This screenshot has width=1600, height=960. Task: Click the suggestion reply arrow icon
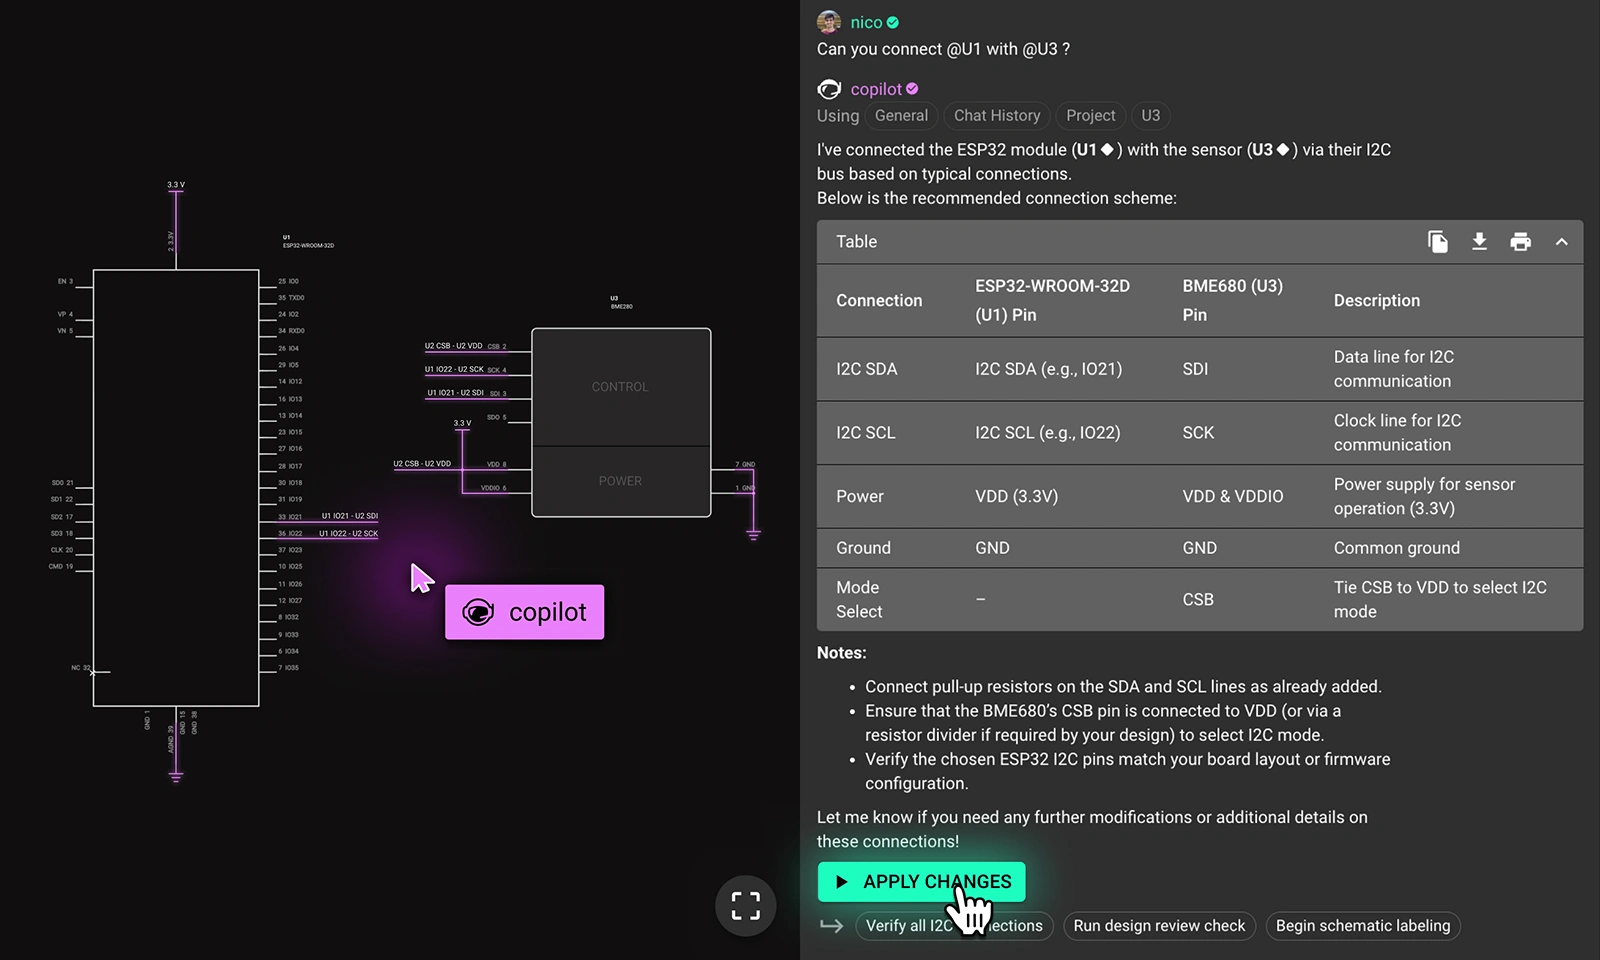point(831,926)
